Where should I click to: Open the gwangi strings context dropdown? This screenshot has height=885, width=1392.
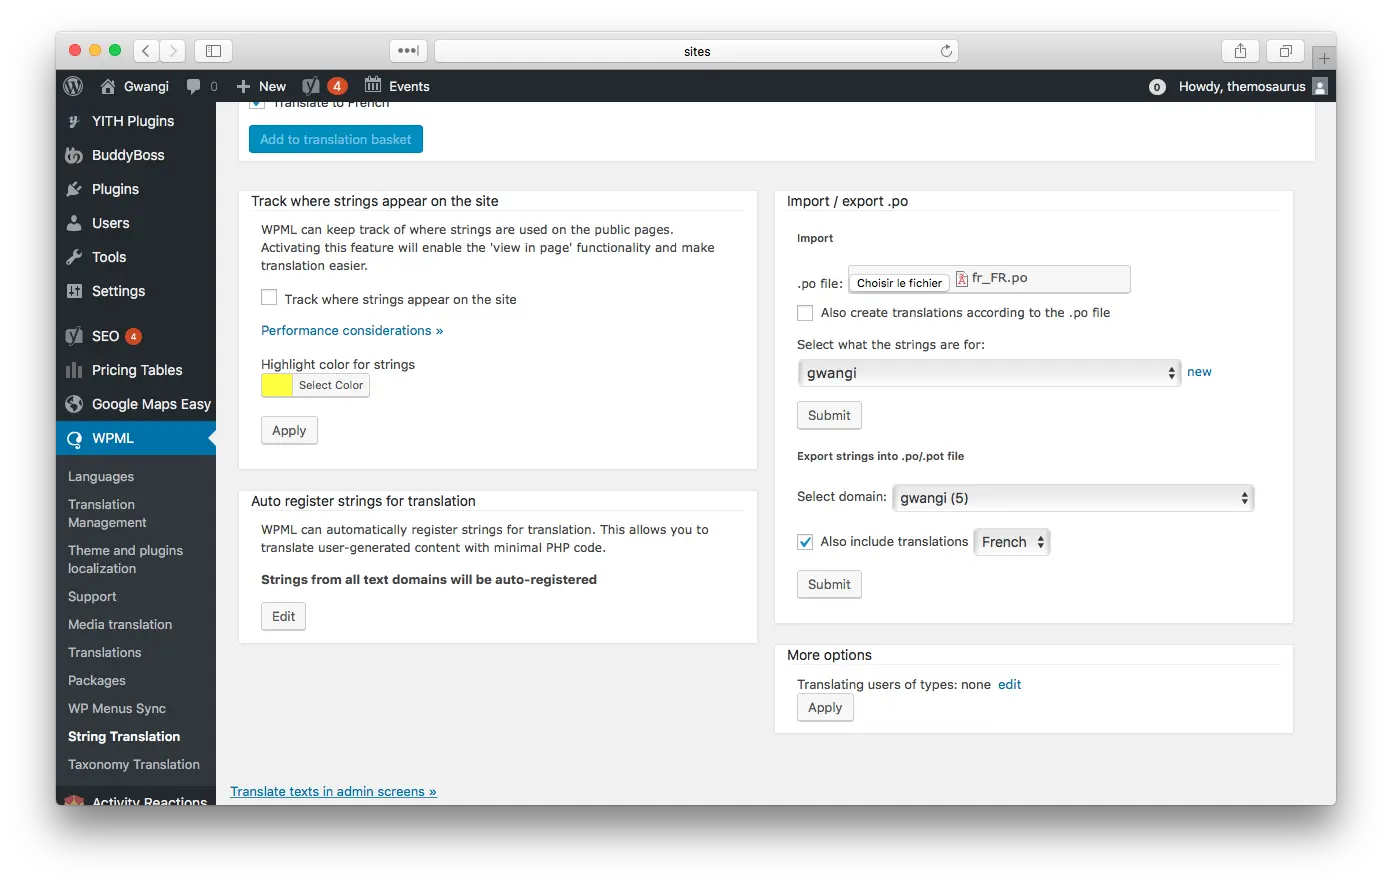[x=989, y=373]
